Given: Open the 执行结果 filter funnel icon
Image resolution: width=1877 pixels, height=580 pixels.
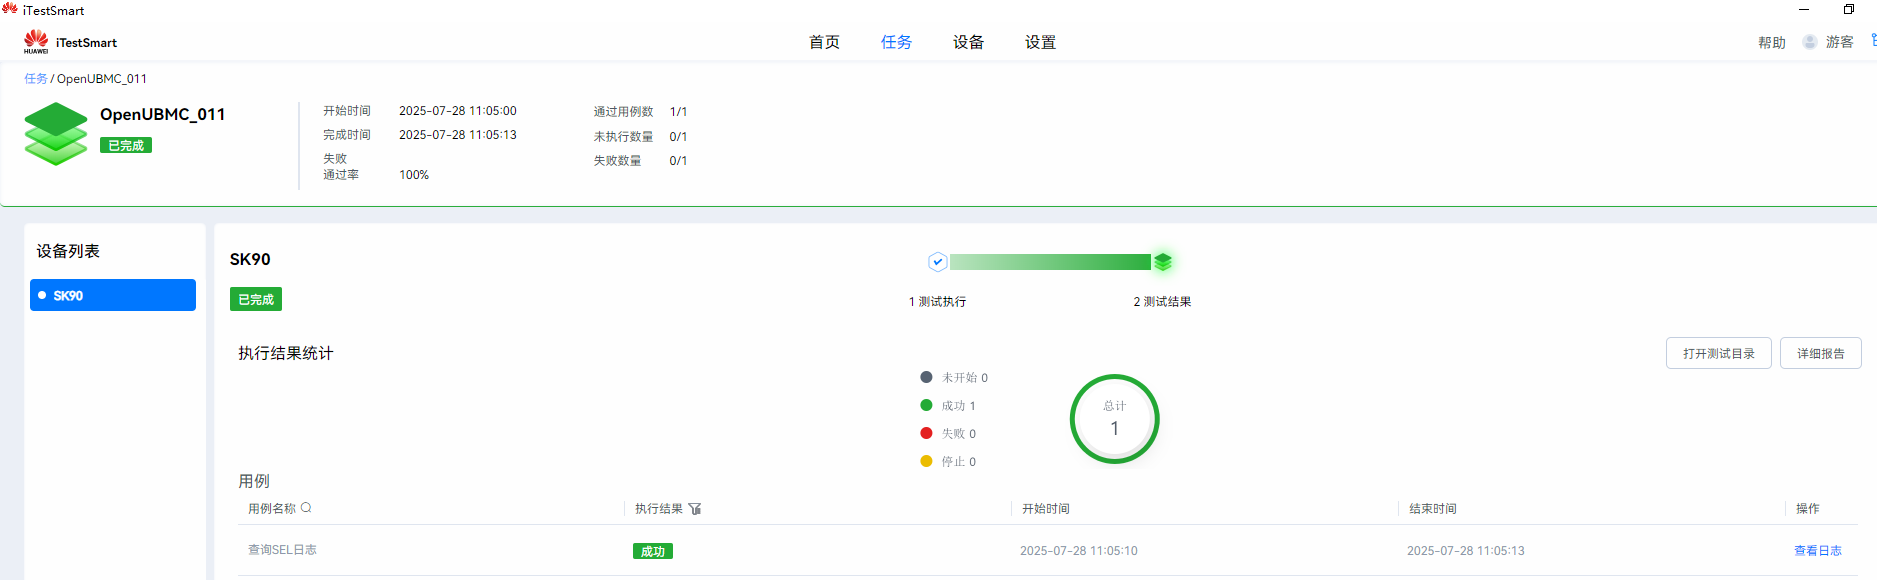Looking at the screenshot, I should [695, 509].
